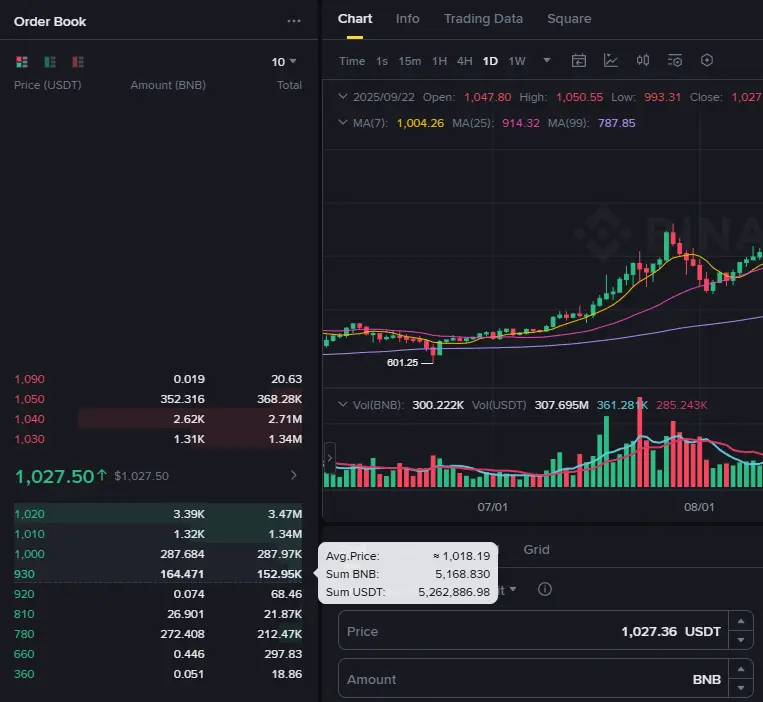Open the order book depth dropdown showing 10
This screenshot has height=702, width=763.
pyautogui.click(x=284, y=62)
